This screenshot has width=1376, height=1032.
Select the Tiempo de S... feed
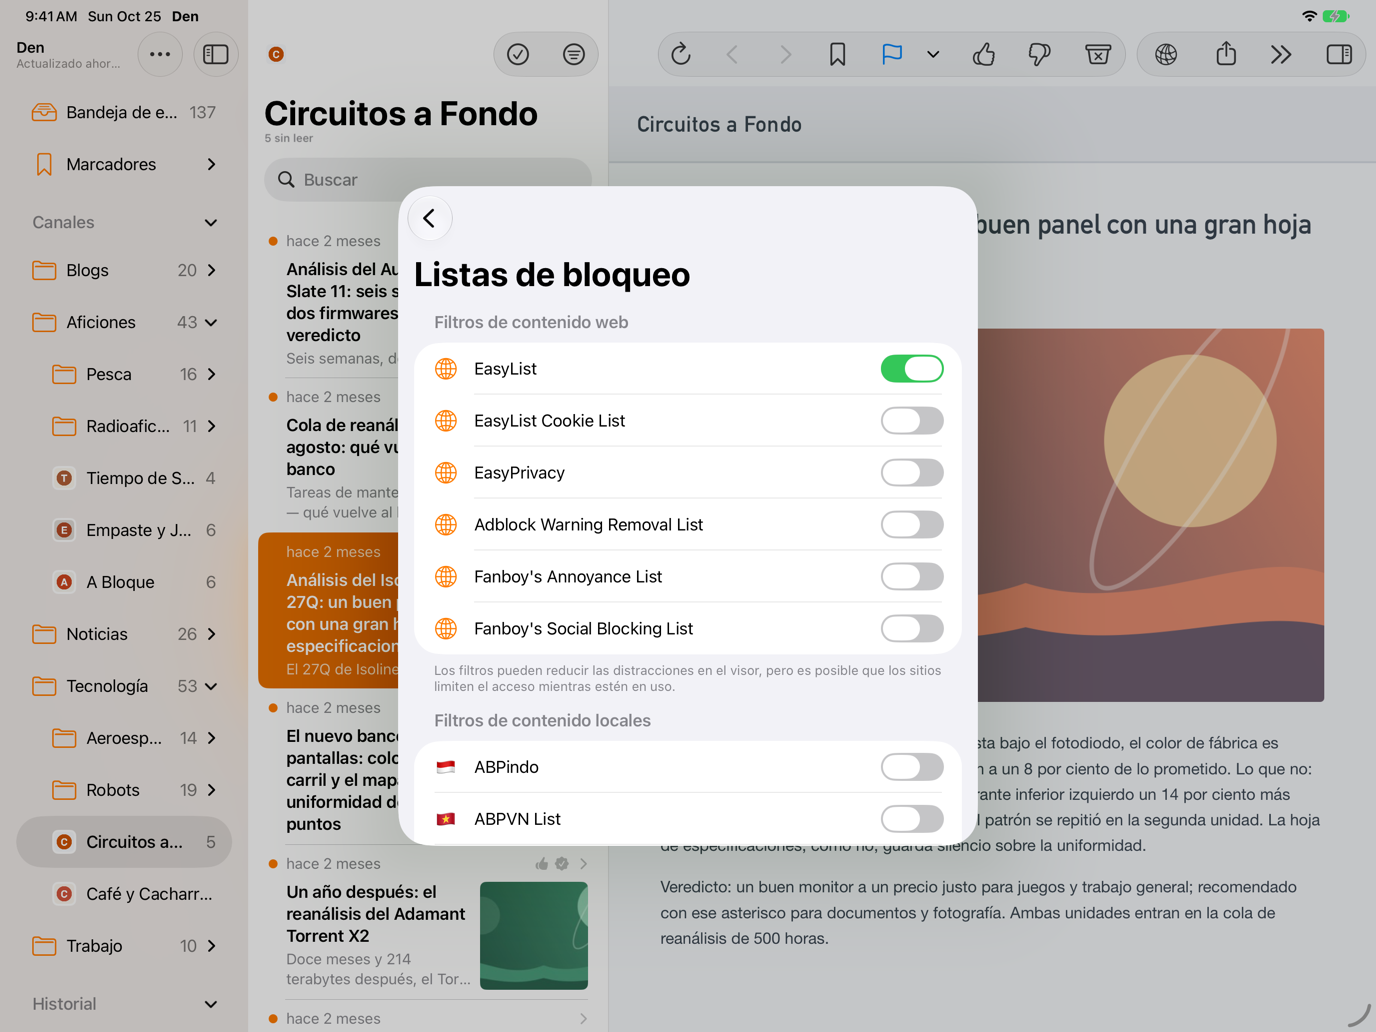coord(124,478)
